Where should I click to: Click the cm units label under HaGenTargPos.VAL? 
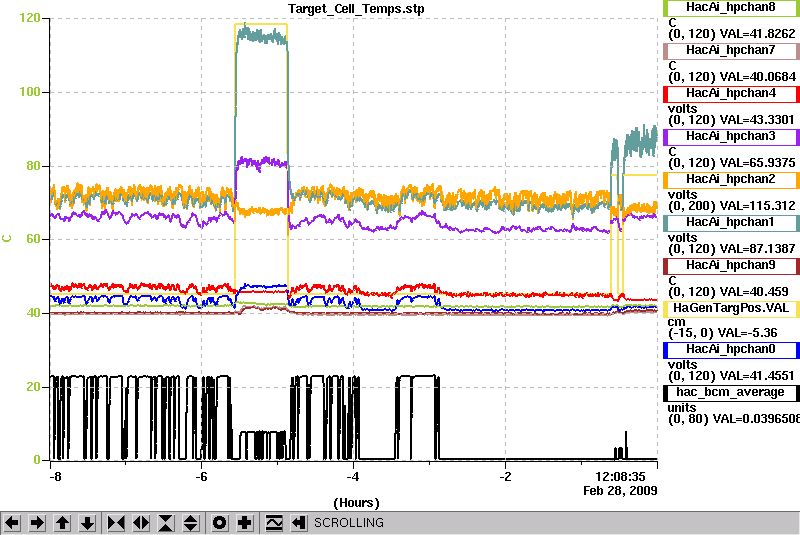(677, 322)
